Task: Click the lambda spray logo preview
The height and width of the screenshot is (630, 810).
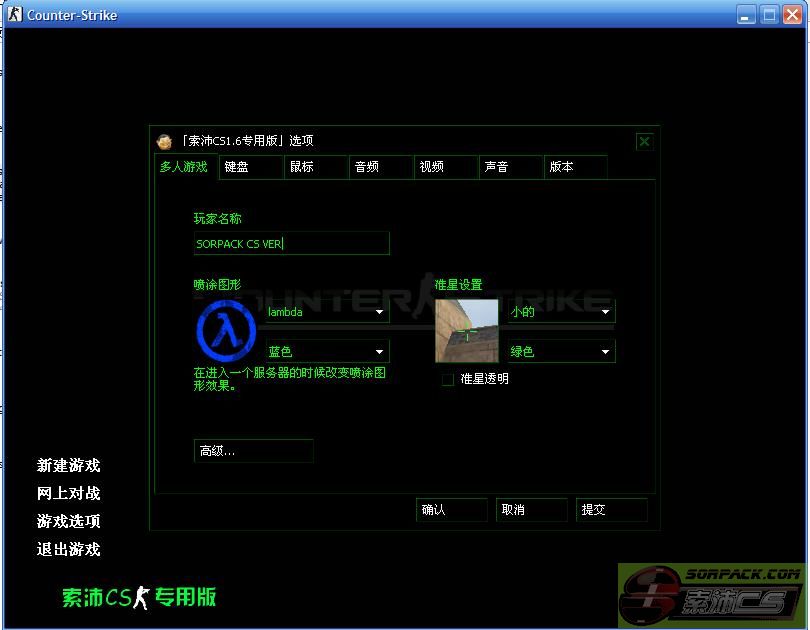Action: [227, 331]
